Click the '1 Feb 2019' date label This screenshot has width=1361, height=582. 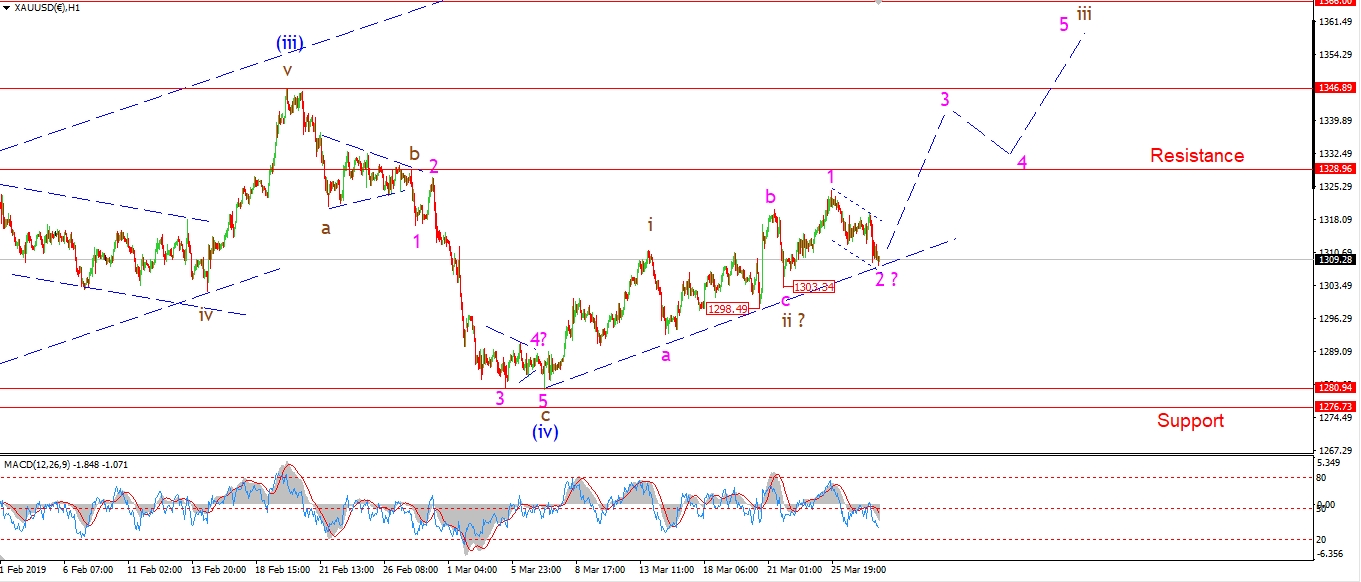22,571
